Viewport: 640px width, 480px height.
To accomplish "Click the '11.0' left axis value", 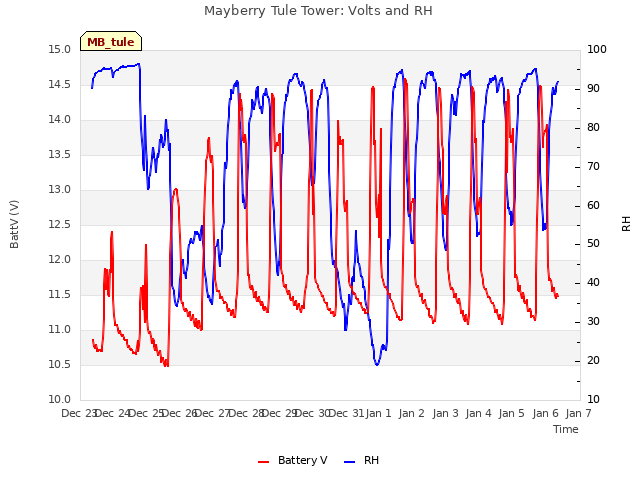I will point(59,330).
